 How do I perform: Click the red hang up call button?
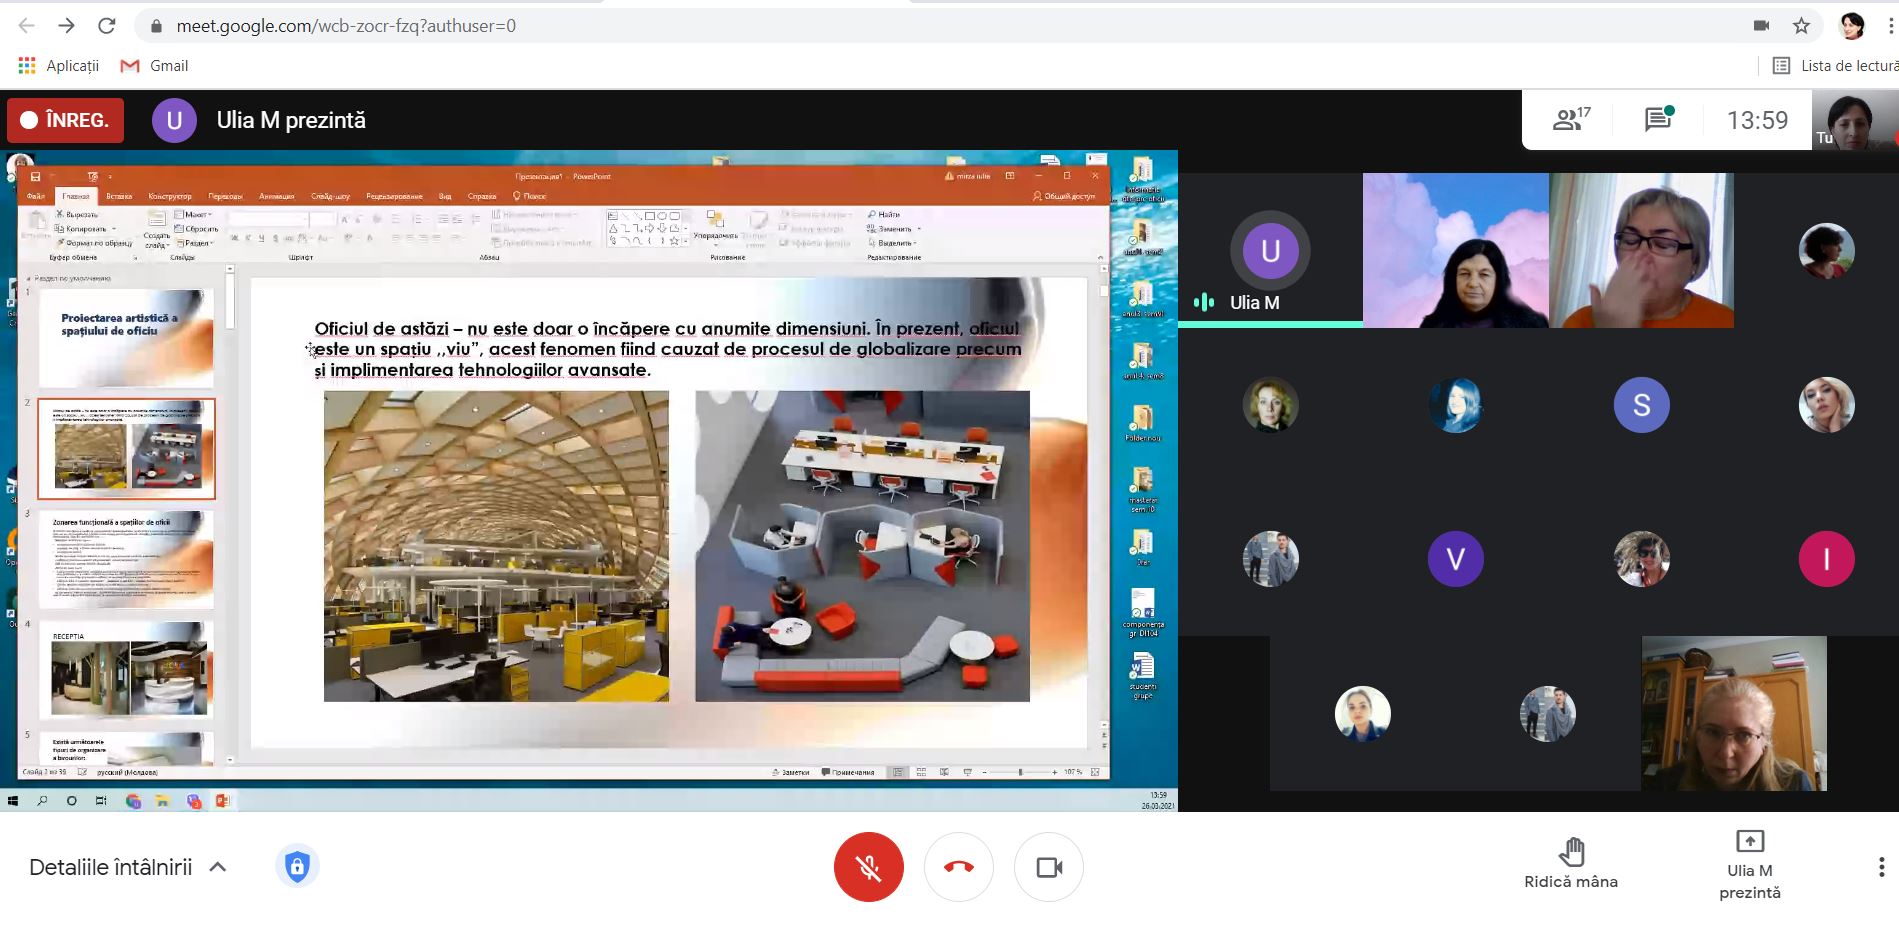point(958,867)
